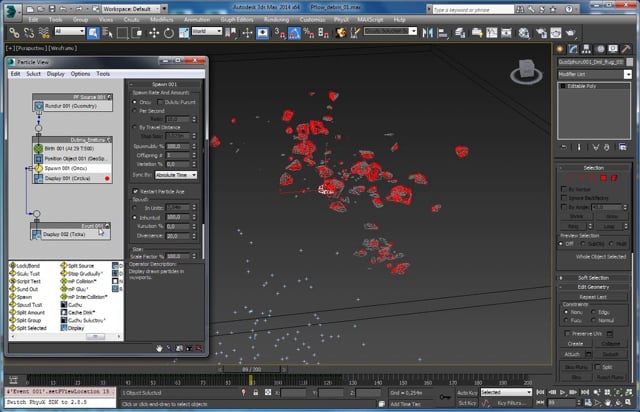The width and height of the screenshot is (640, 412).
Task: Toggle the Percent Snap button
Action: 309,33
